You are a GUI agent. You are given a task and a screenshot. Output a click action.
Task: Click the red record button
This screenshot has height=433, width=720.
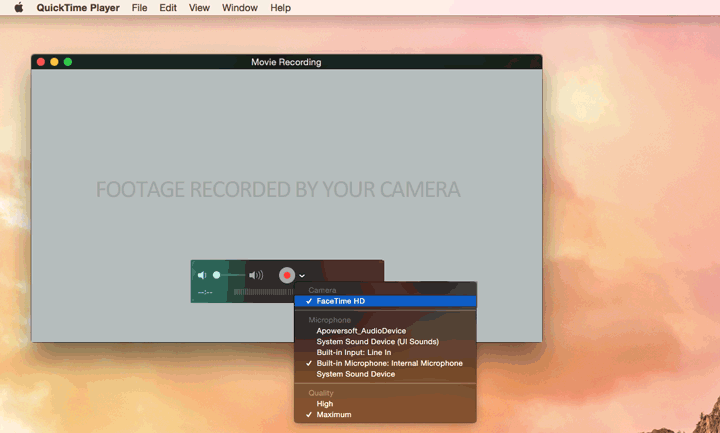coord(287,275)
